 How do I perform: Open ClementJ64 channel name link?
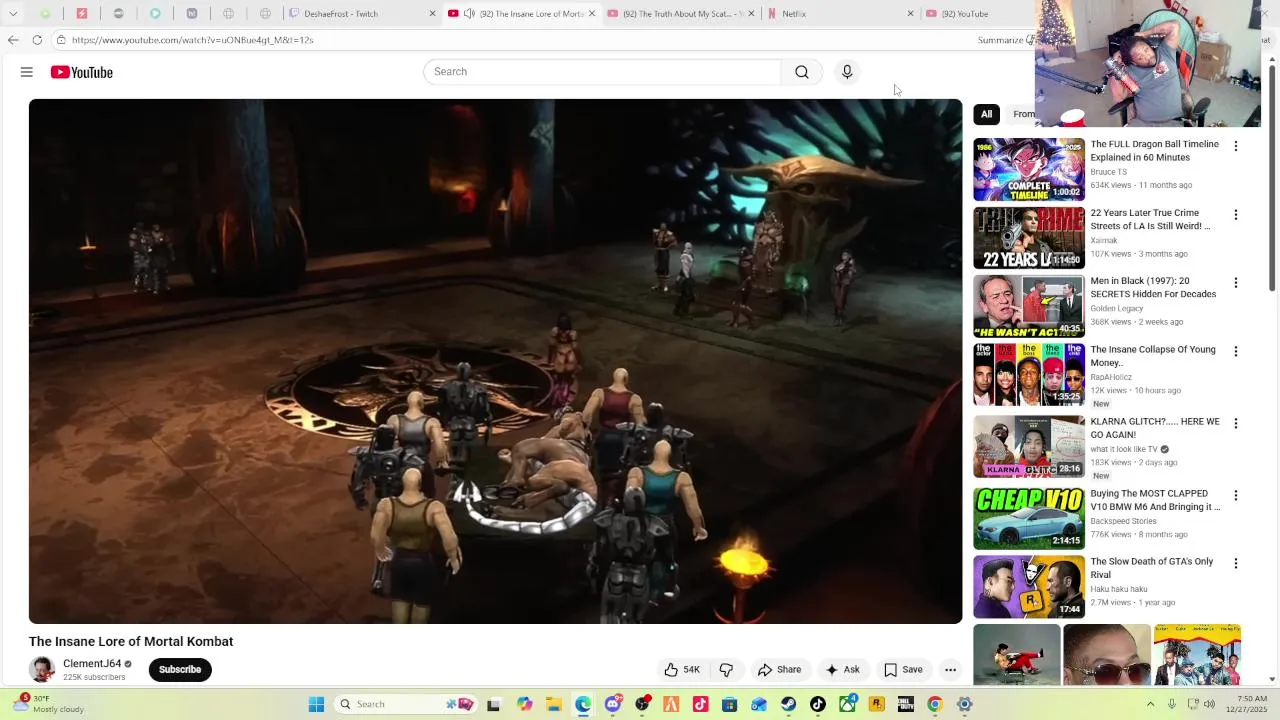pyautogui.click(x=92, y=664)
